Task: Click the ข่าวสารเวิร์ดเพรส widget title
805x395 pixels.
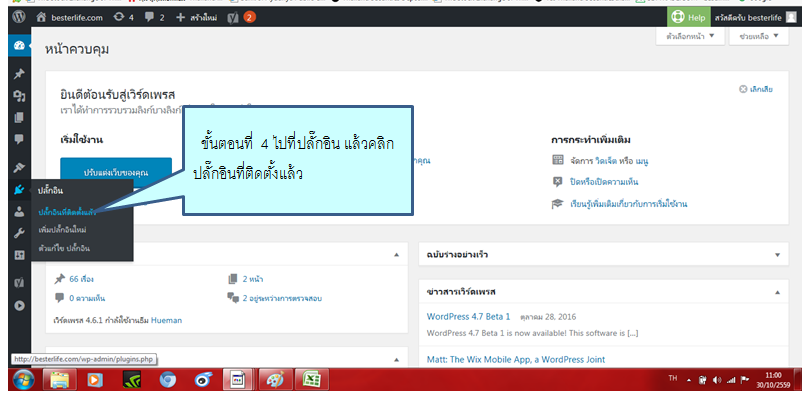Action: coord(461,292)
